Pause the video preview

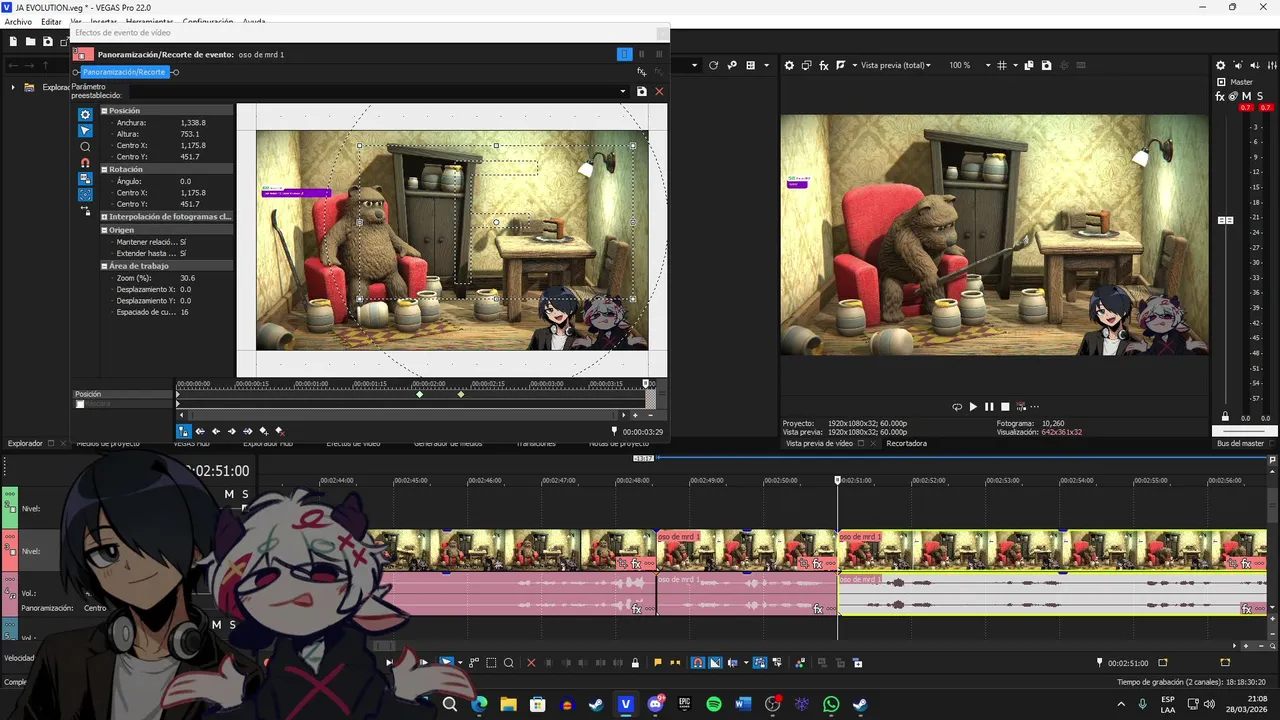click(989, 407)
